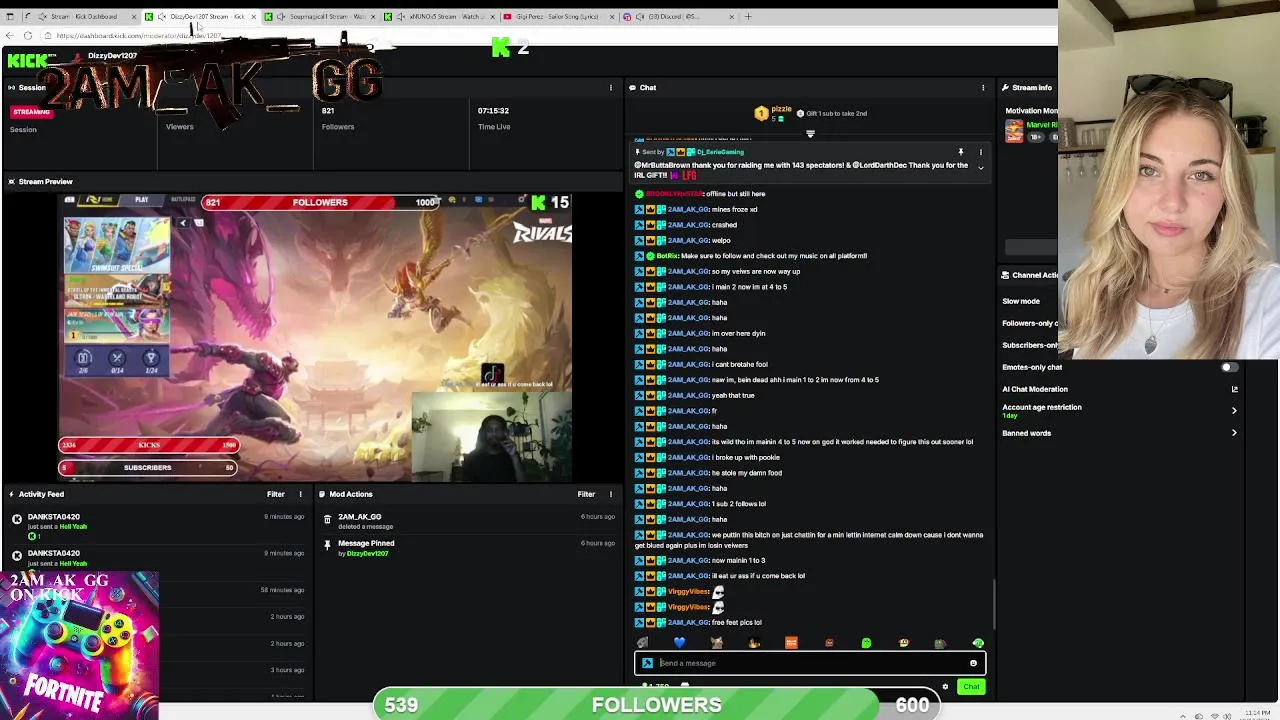1280x720 pixels.
Task: Expand Account age restriction settings
Action: [1234, 410]
